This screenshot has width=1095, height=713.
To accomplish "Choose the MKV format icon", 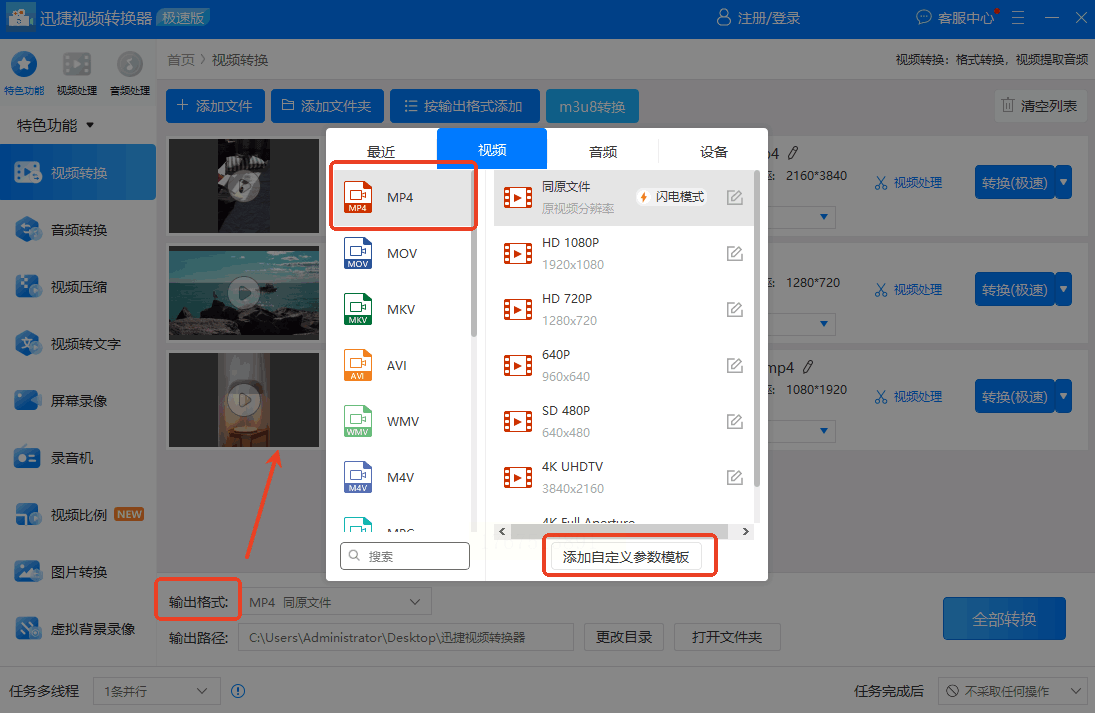I will (358, 309).
